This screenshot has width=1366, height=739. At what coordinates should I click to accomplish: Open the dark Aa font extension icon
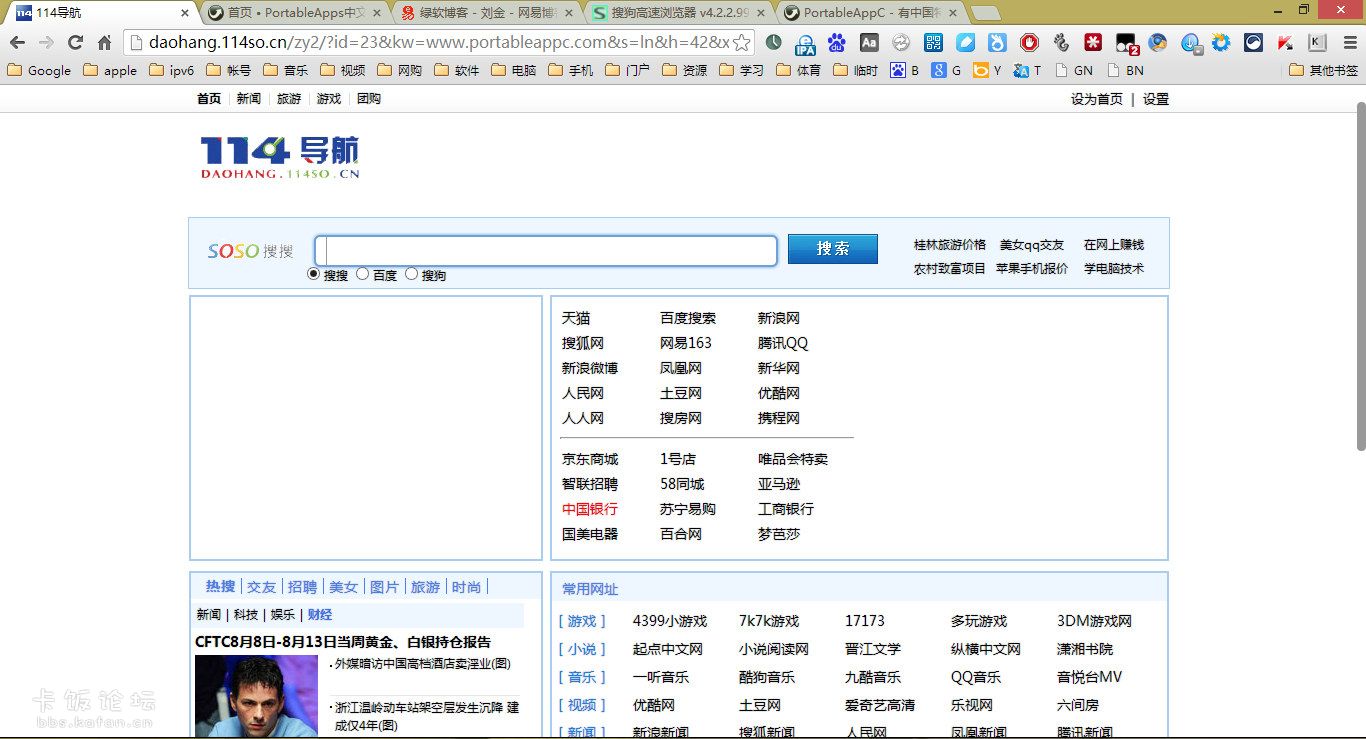coord(869,42)
